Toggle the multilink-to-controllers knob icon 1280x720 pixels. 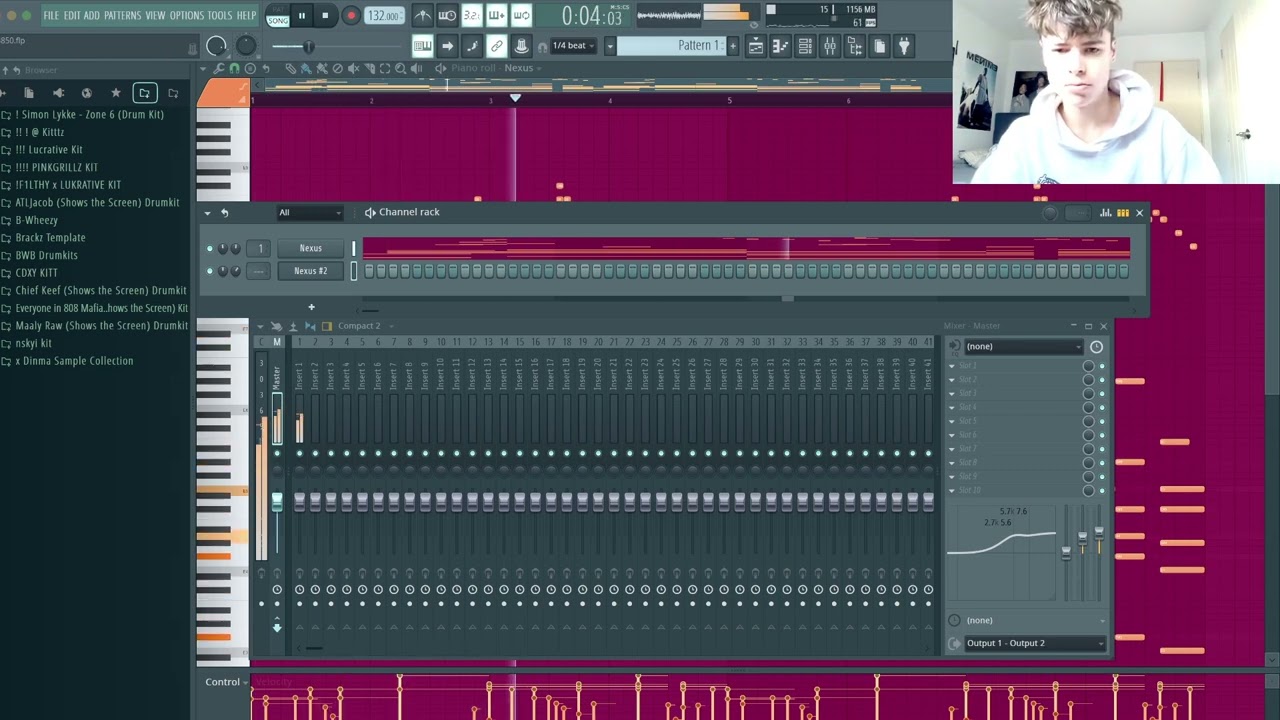point(521,46)
